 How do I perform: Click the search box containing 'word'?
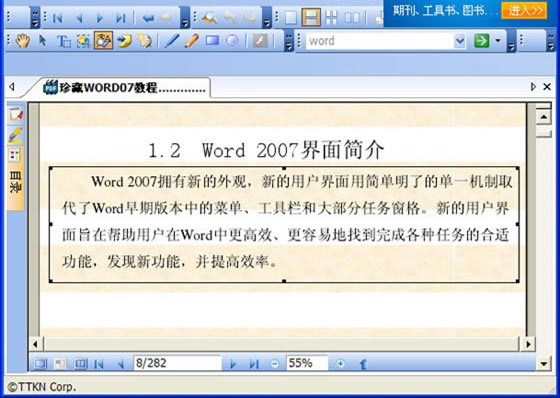(x=379, y=41)
